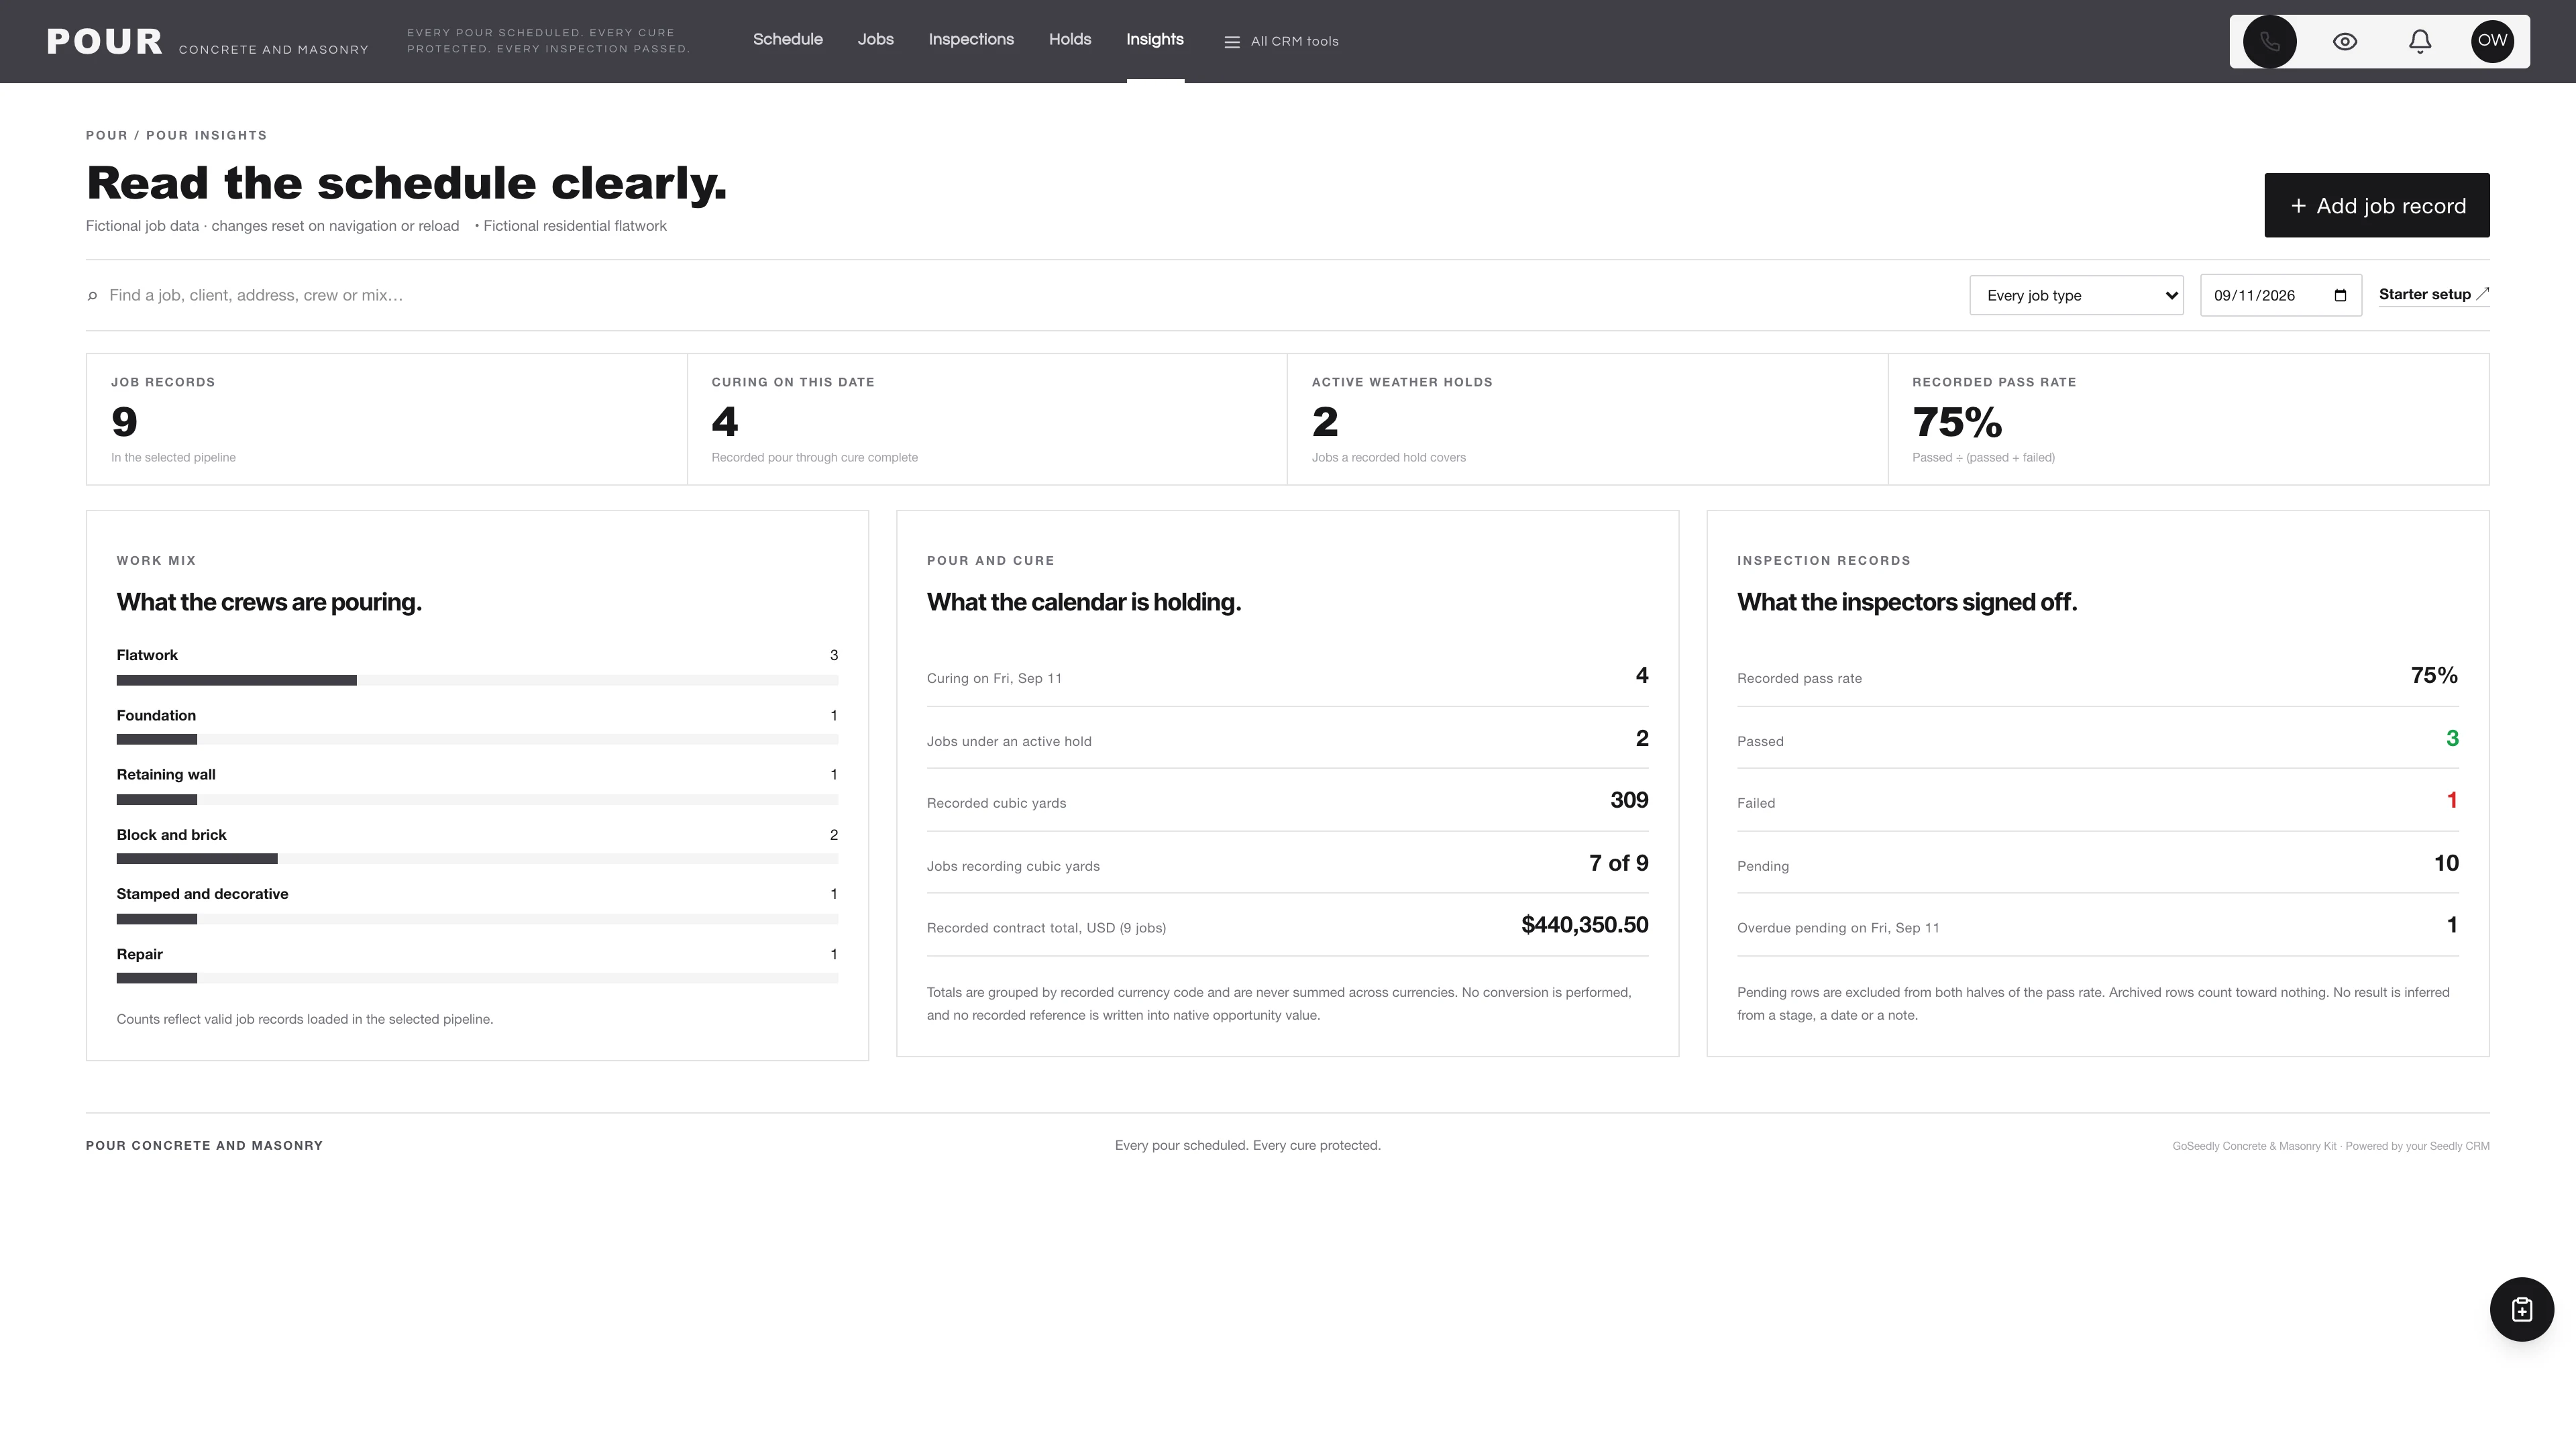The height and width of the screenshot is (1449, 2576).
Task: Click the Curing On This Date card
Action: [x=987, y=419]
